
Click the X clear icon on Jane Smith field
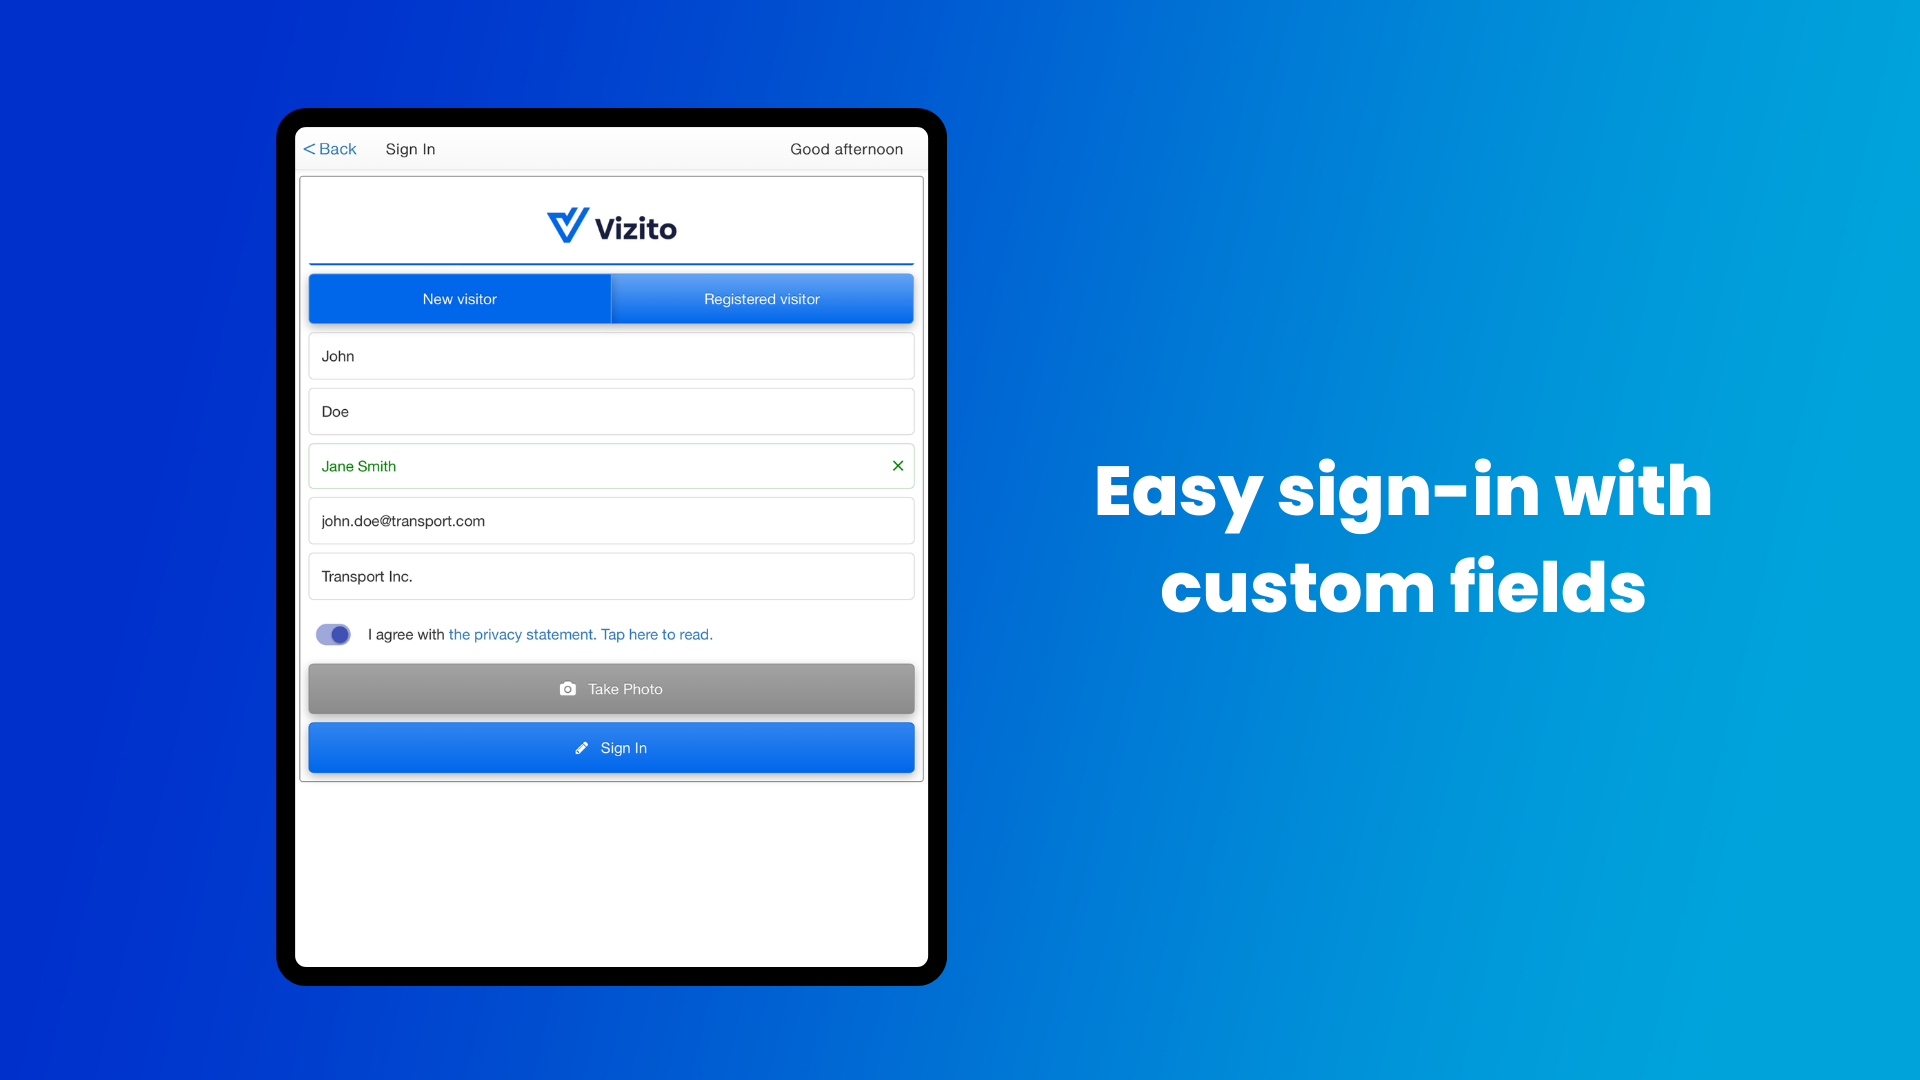(x=898, y=465)
